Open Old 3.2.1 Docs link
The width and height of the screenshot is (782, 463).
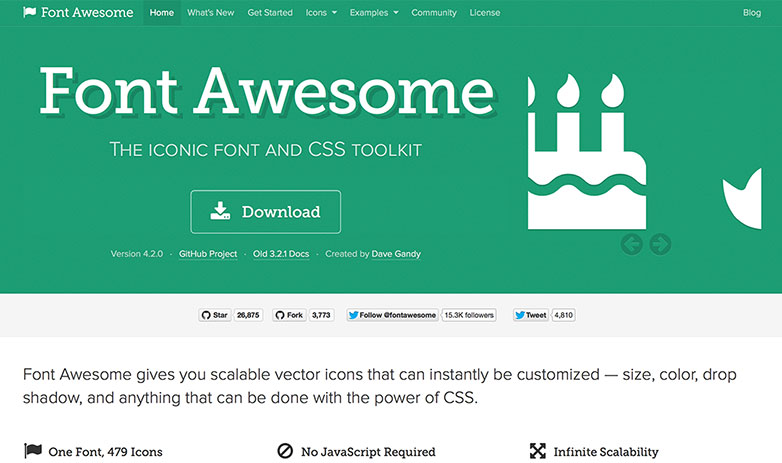(281, 253)
